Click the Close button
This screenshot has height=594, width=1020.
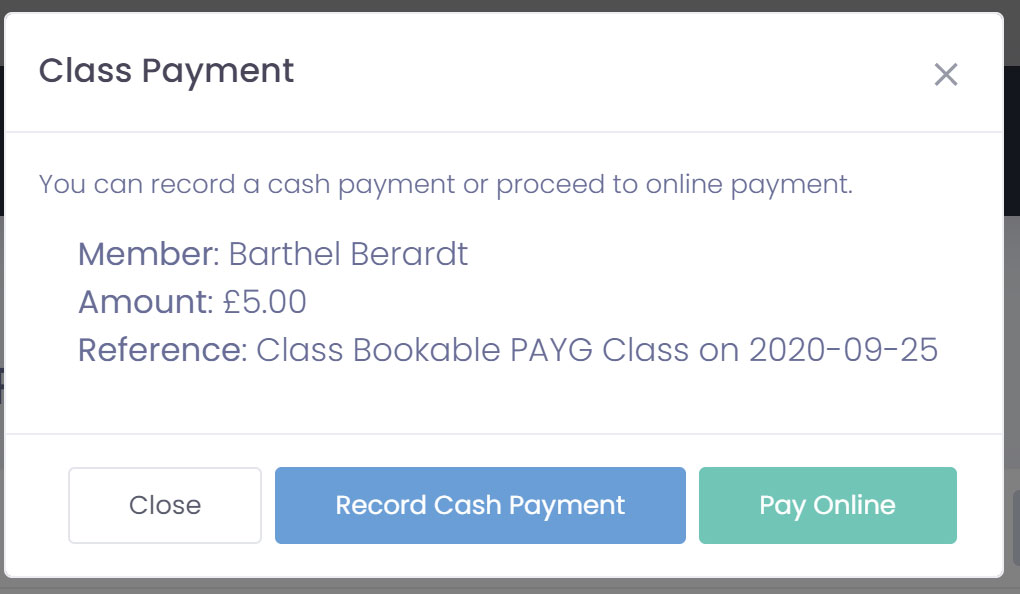165,506
